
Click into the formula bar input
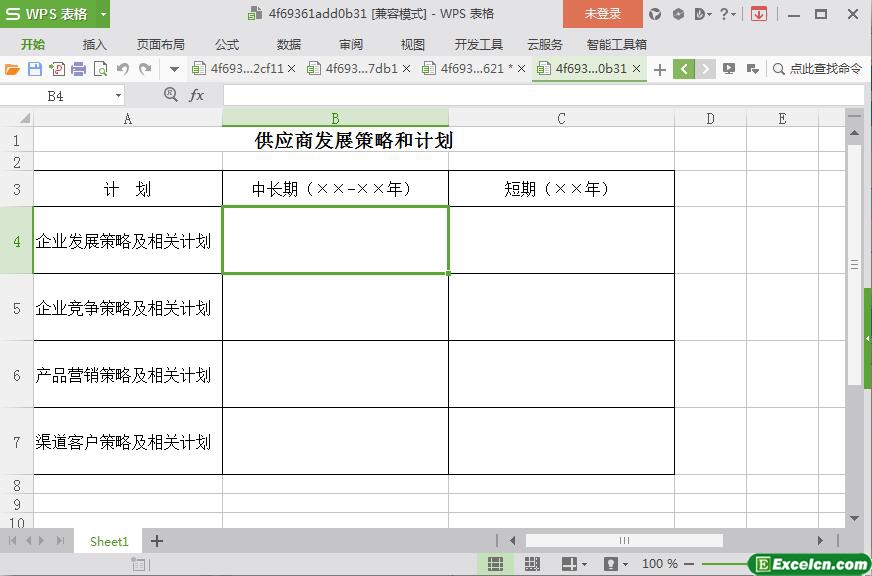click(543, 96)
